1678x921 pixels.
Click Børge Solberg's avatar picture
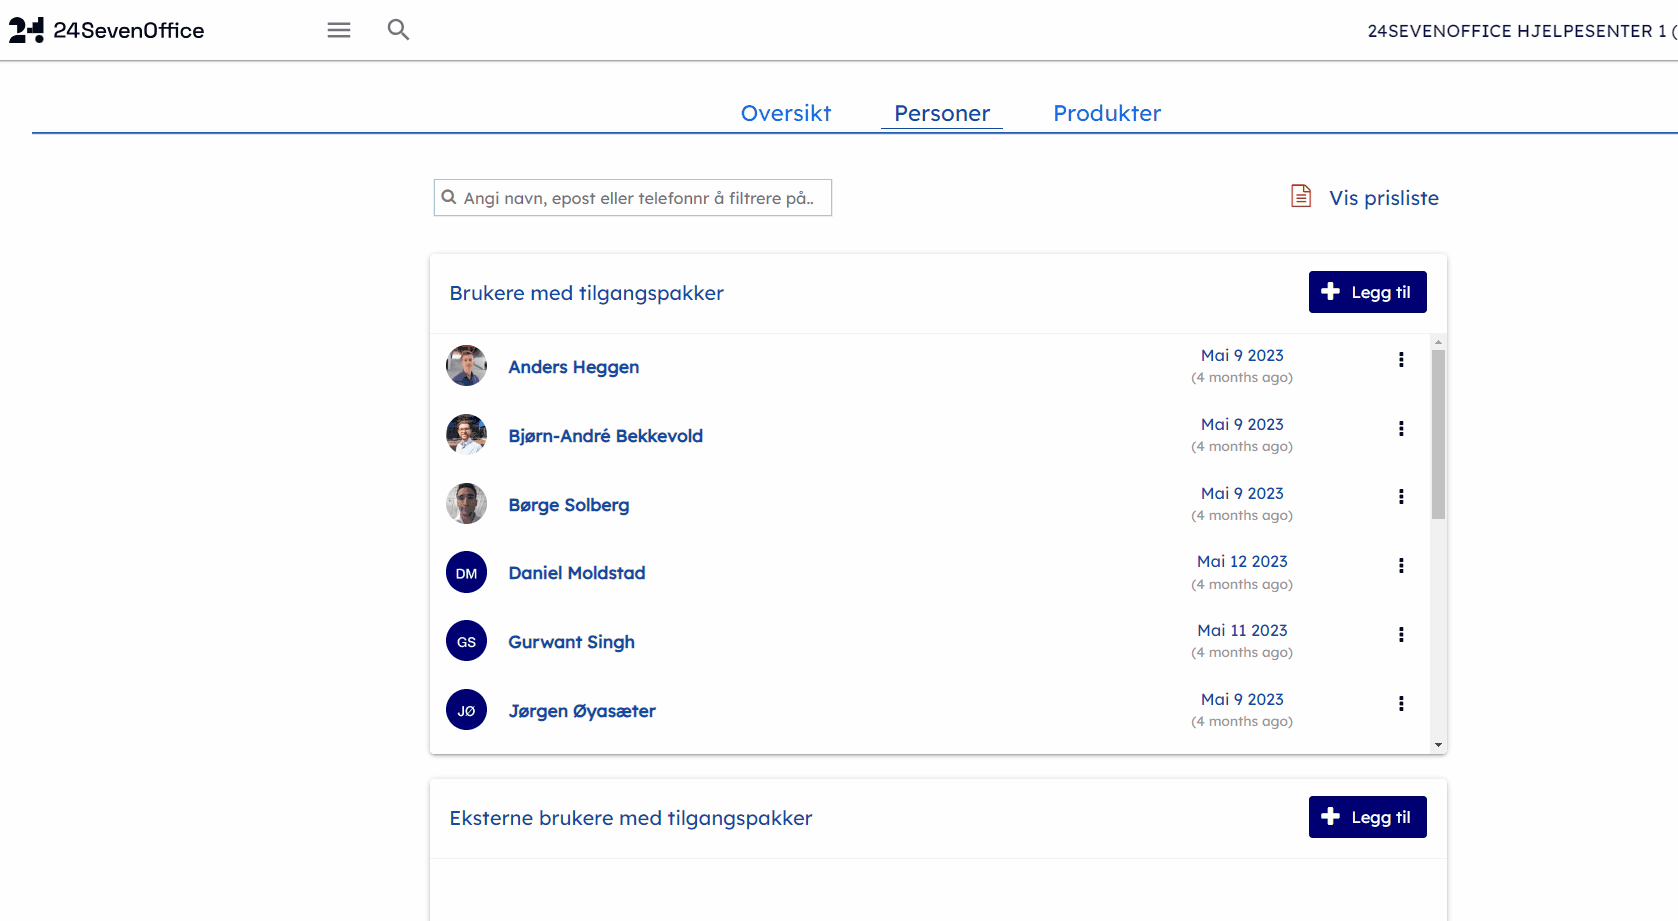tap(466, 504)
